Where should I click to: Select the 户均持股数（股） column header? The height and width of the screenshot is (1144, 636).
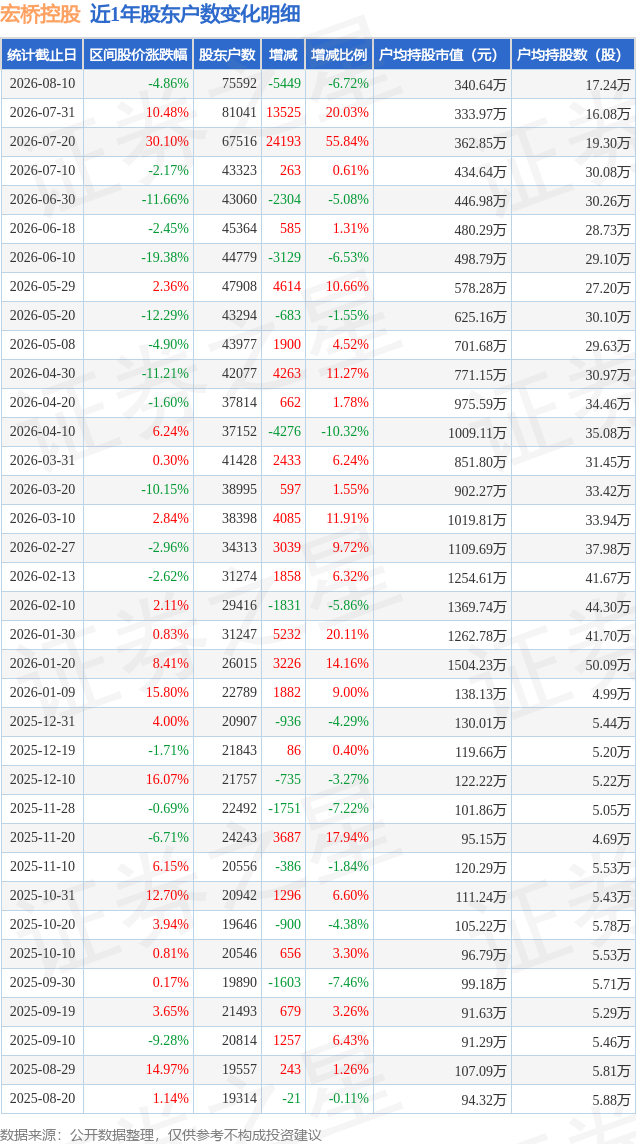coord(573,55)
